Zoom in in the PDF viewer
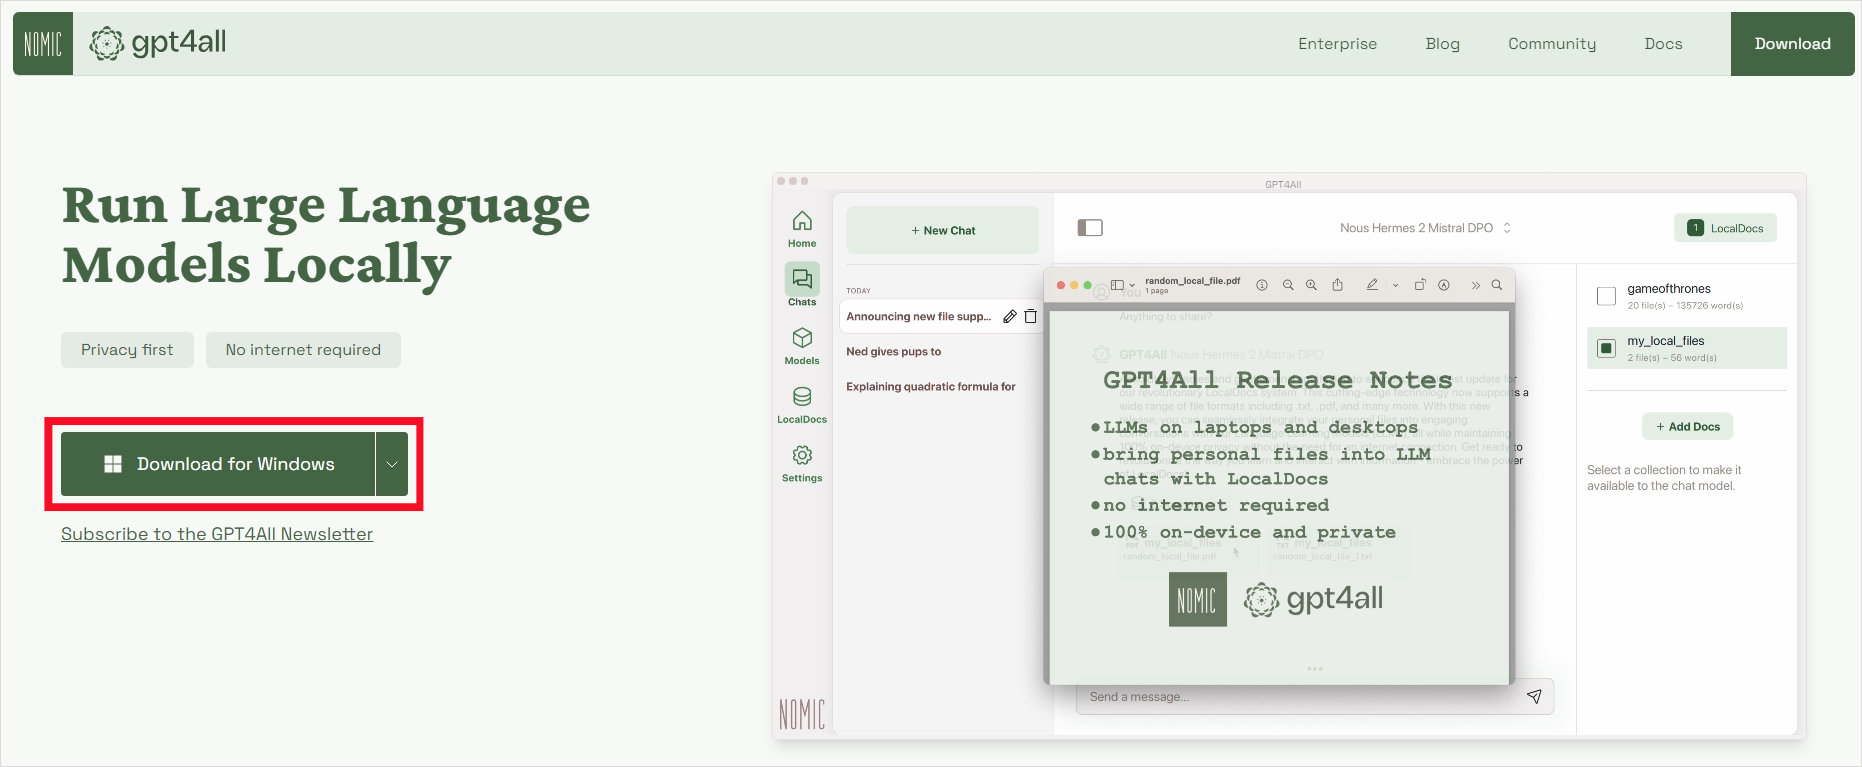The image size is (1862, 767). 1311,285
